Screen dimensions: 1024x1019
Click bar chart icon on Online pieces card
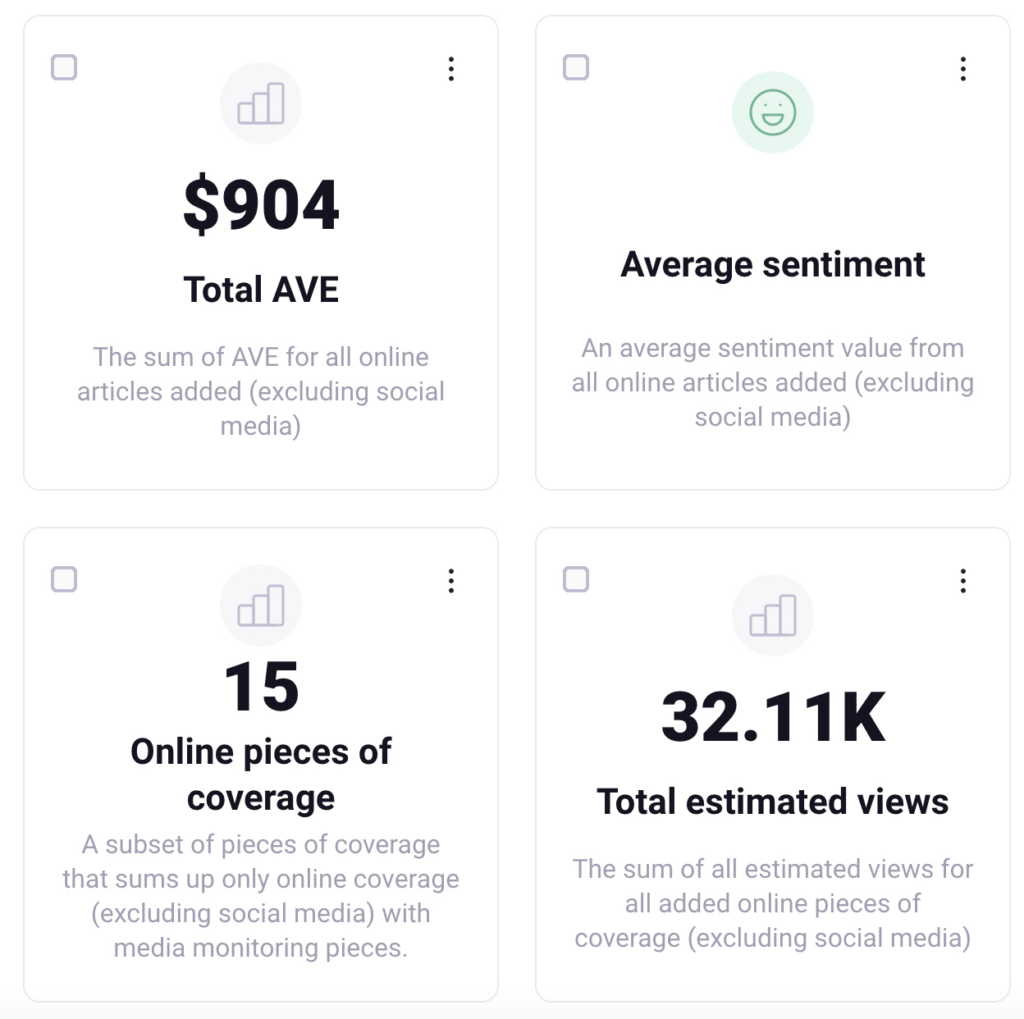tap(261, 606)
